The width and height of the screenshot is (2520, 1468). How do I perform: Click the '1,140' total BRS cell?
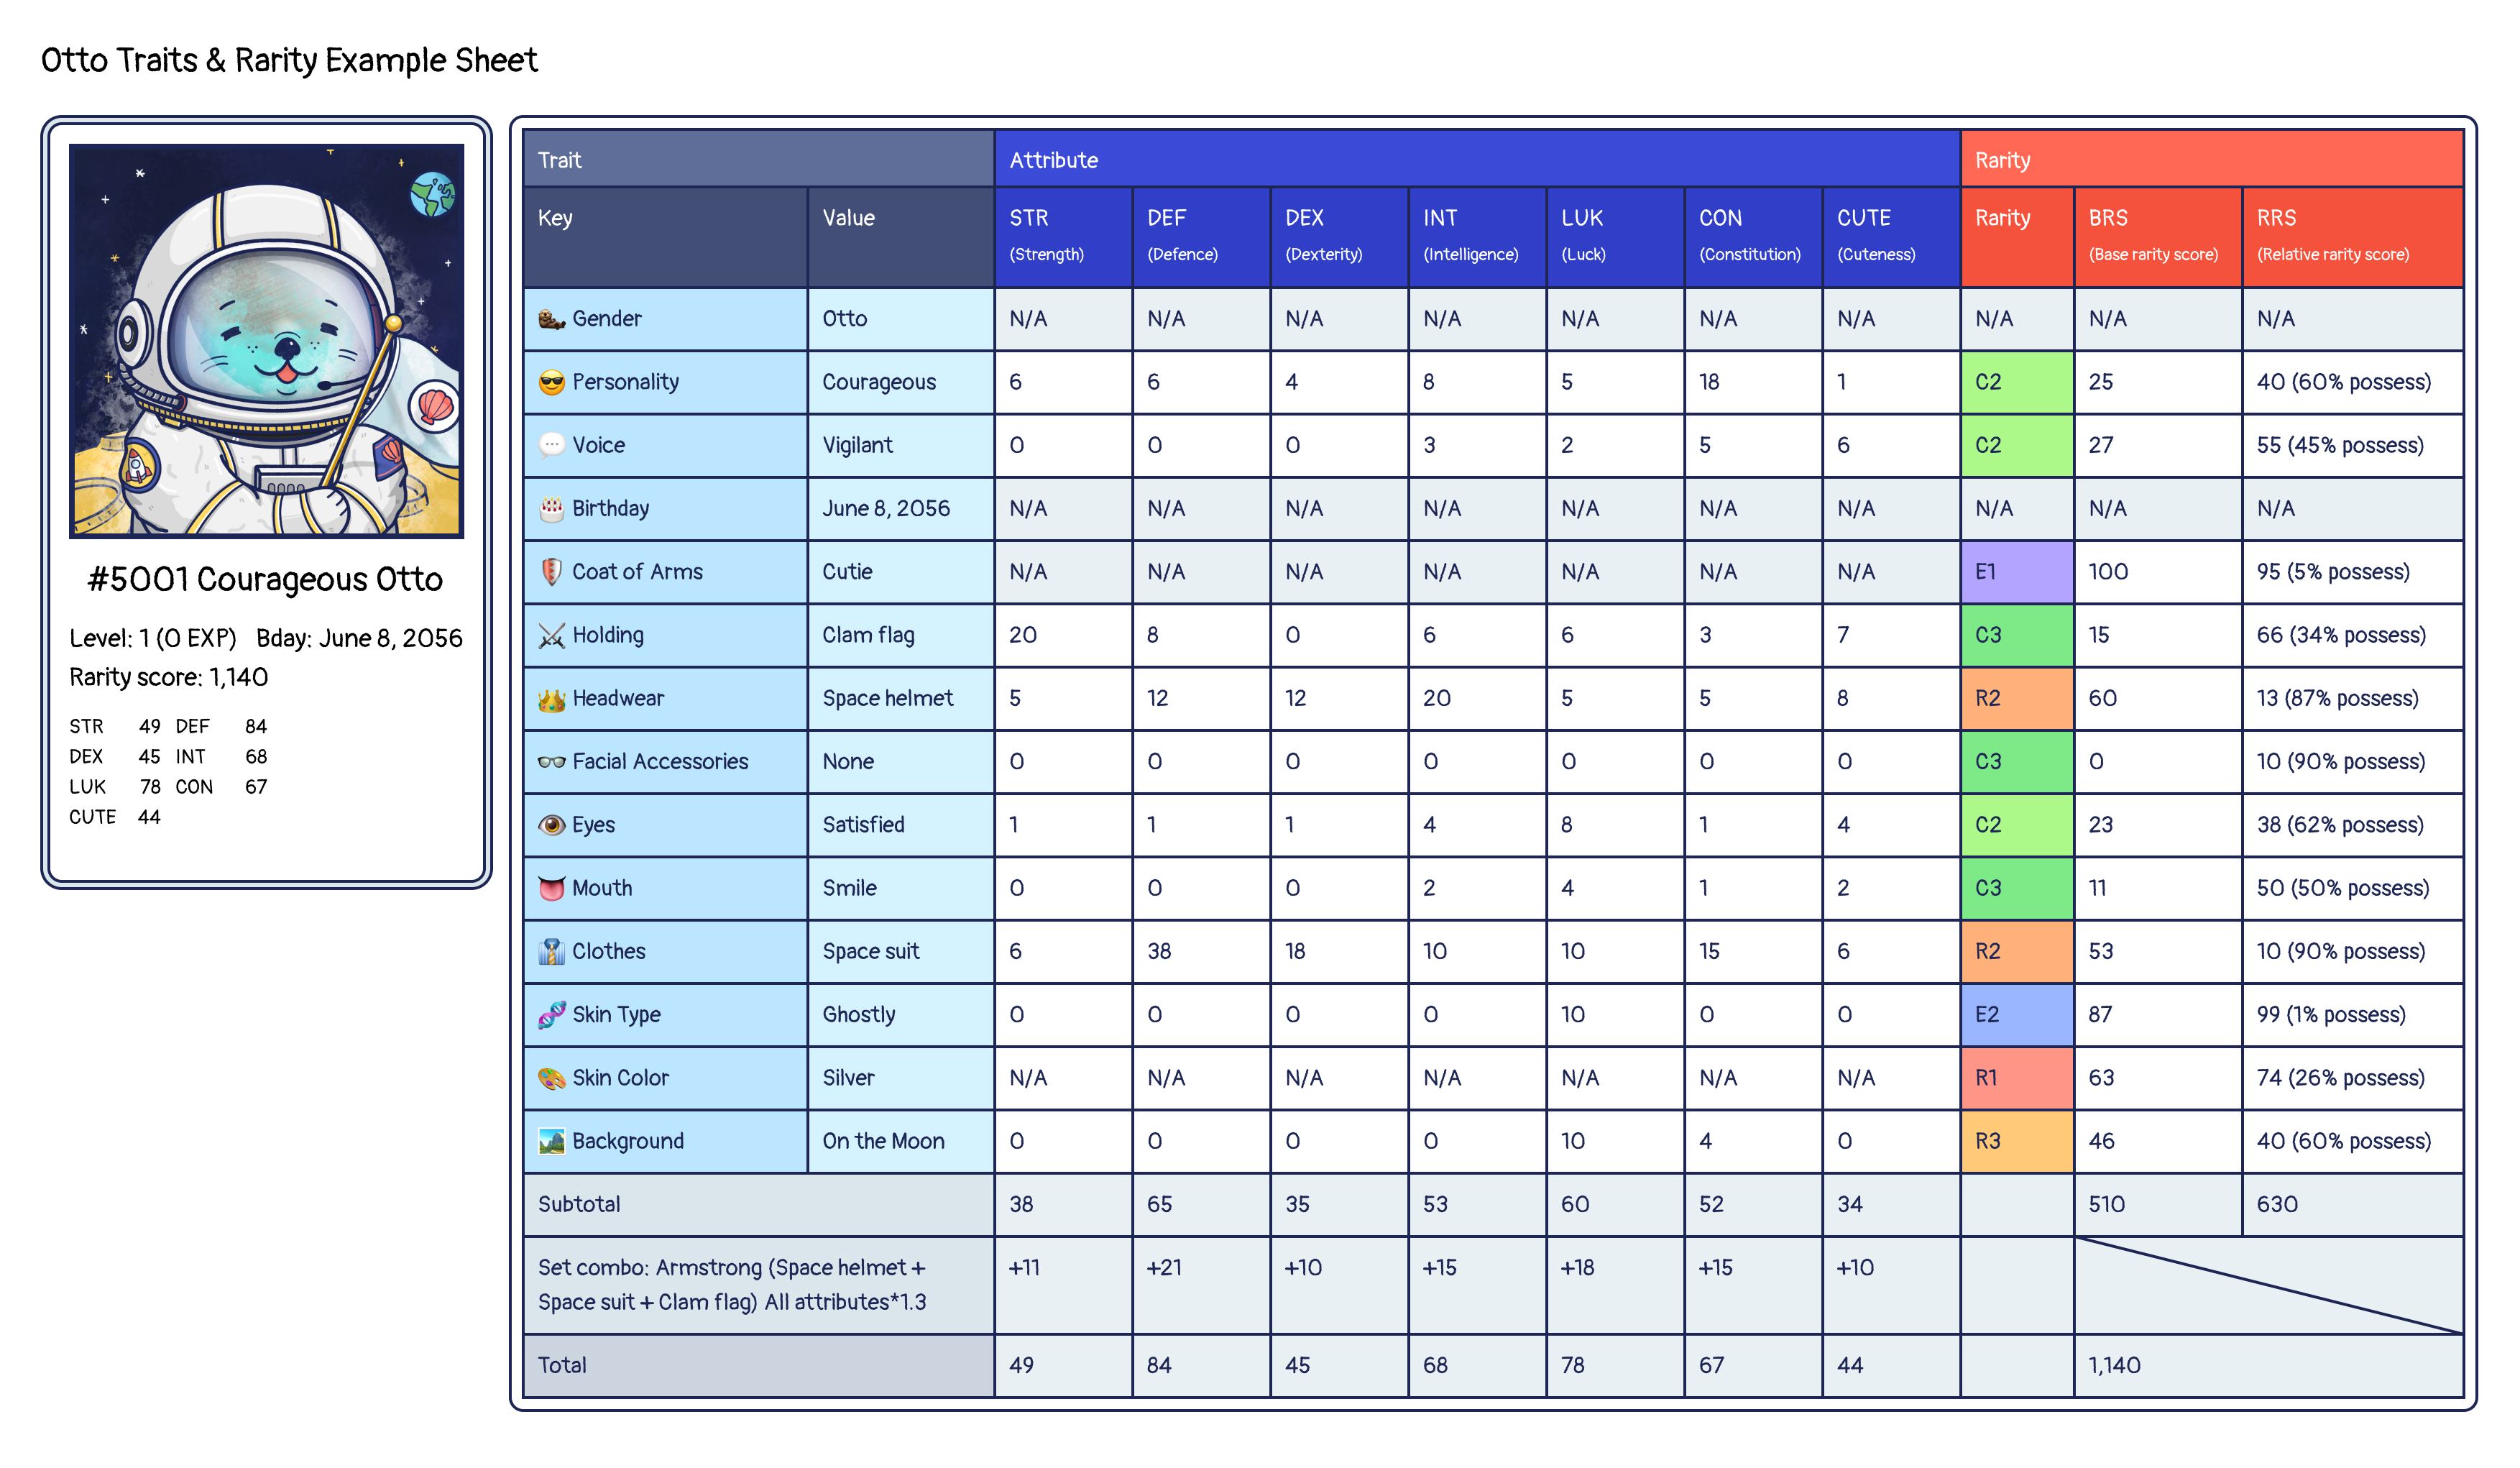pos(2268,1365)
